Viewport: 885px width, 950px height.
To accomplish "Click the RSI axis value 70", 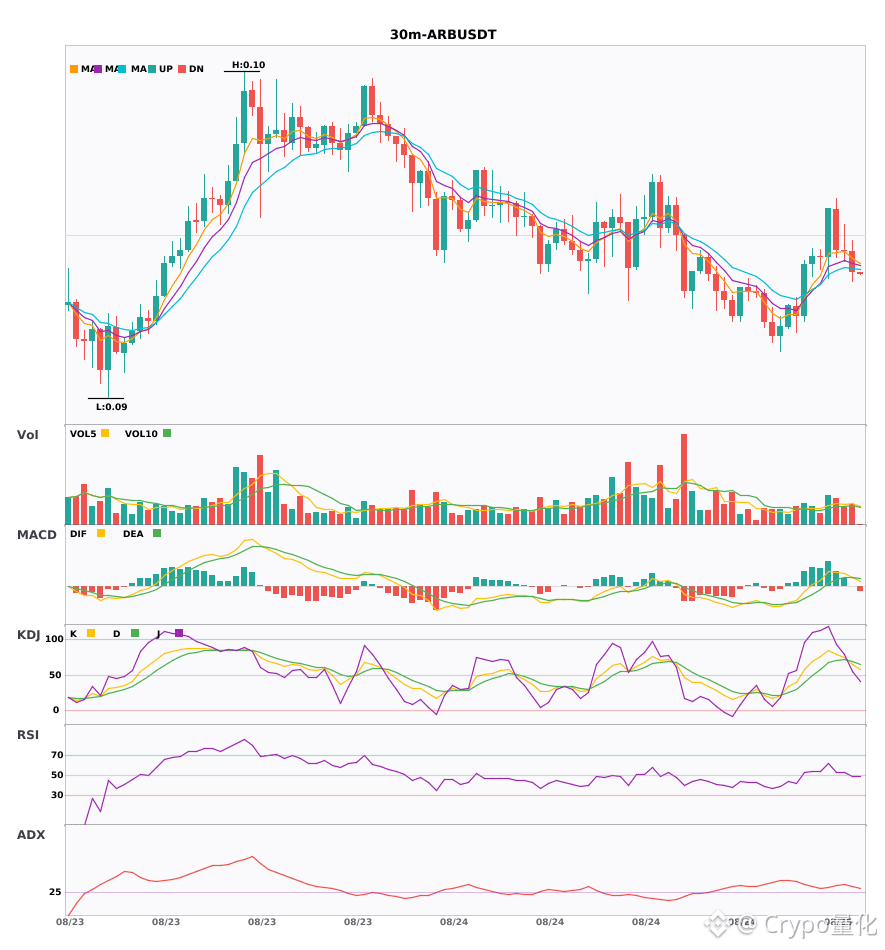I will click(57, 755).
